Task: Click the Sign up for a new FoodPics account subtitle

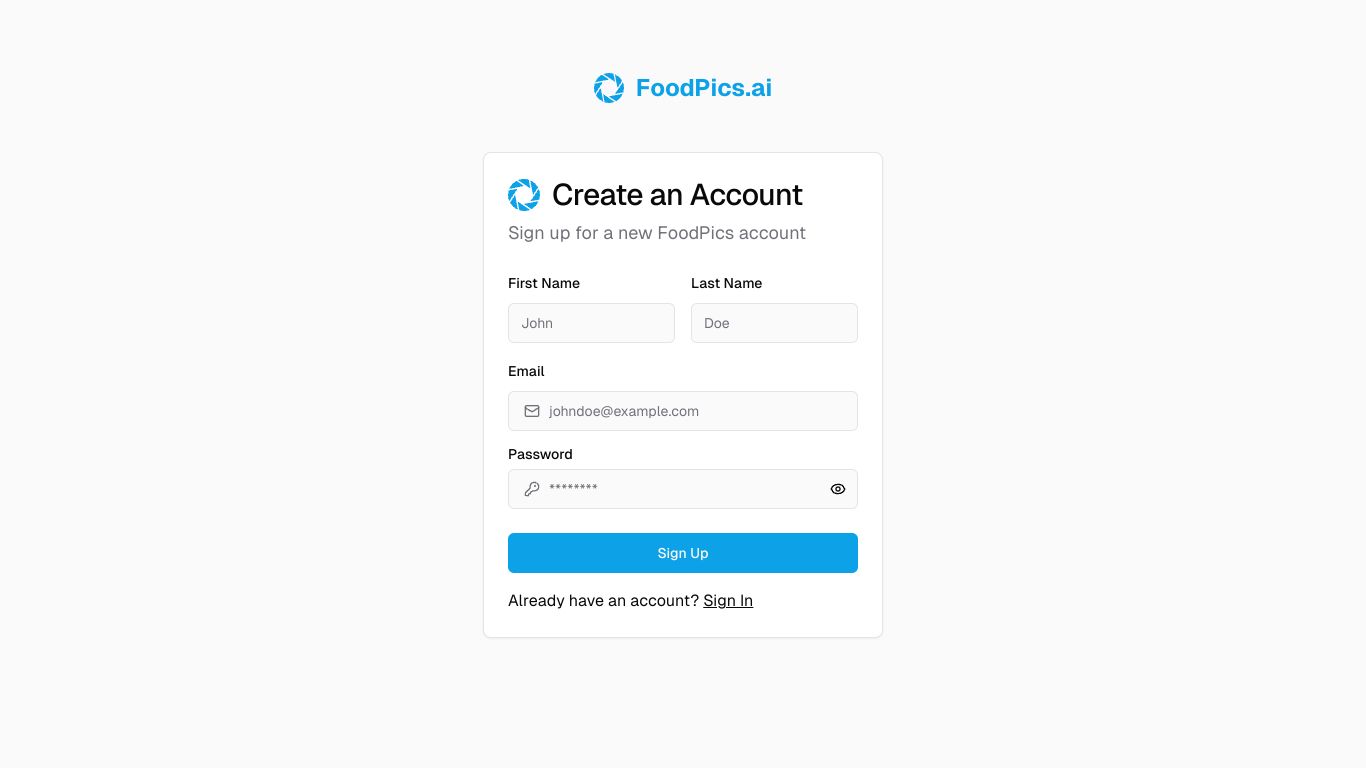Action: pyautogui.click(x=657, y=233)
